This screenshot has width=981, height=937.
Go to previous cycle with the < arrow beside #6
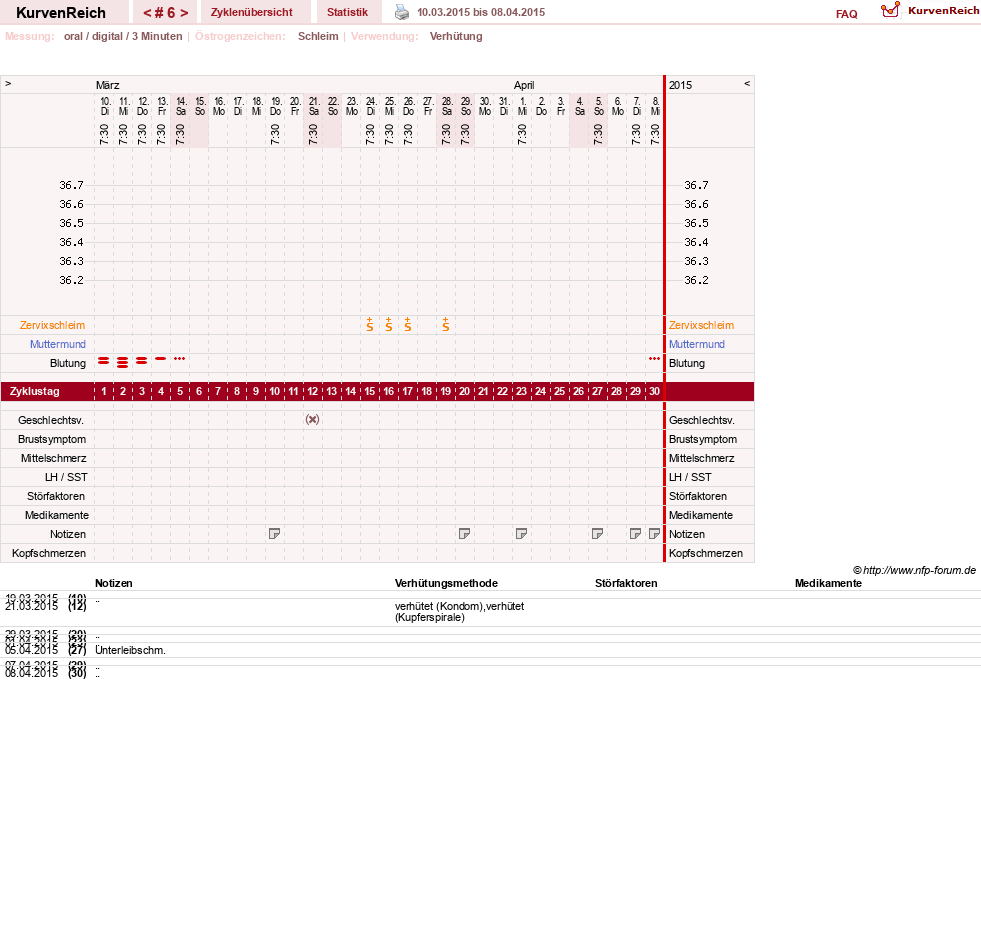click(x=148, y=13)
